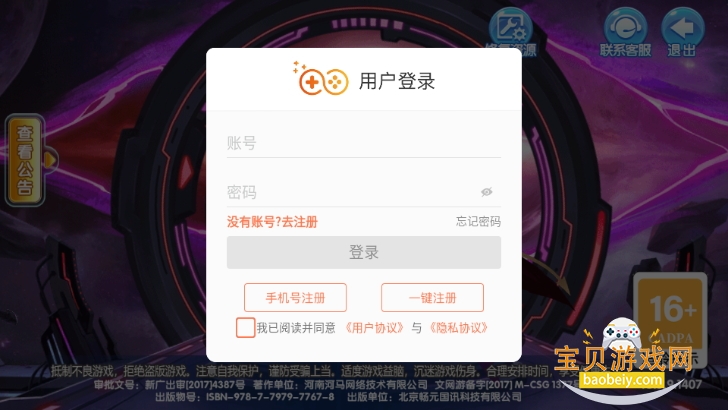
Task: Click the 宝贝游戏网 controller mascot icon
Action: 621,332
